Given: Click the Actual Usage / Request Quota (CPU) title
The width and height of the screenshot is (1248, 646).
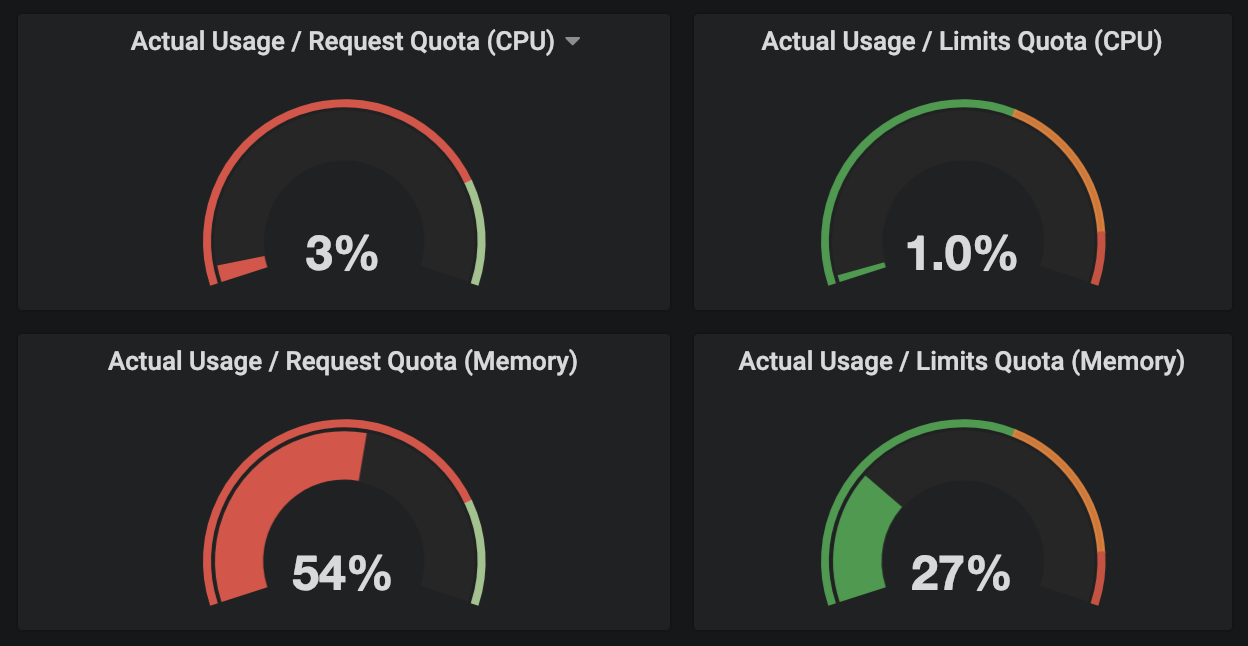Looking at the screenshot, I should (x=342, y=42).
